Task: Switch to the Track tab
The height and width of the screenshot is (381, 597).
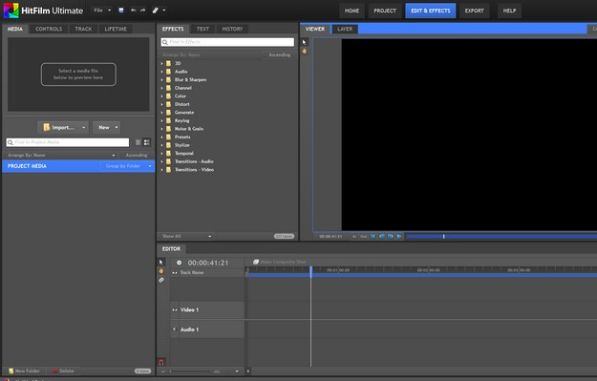Action: click(x=83, y=29)
